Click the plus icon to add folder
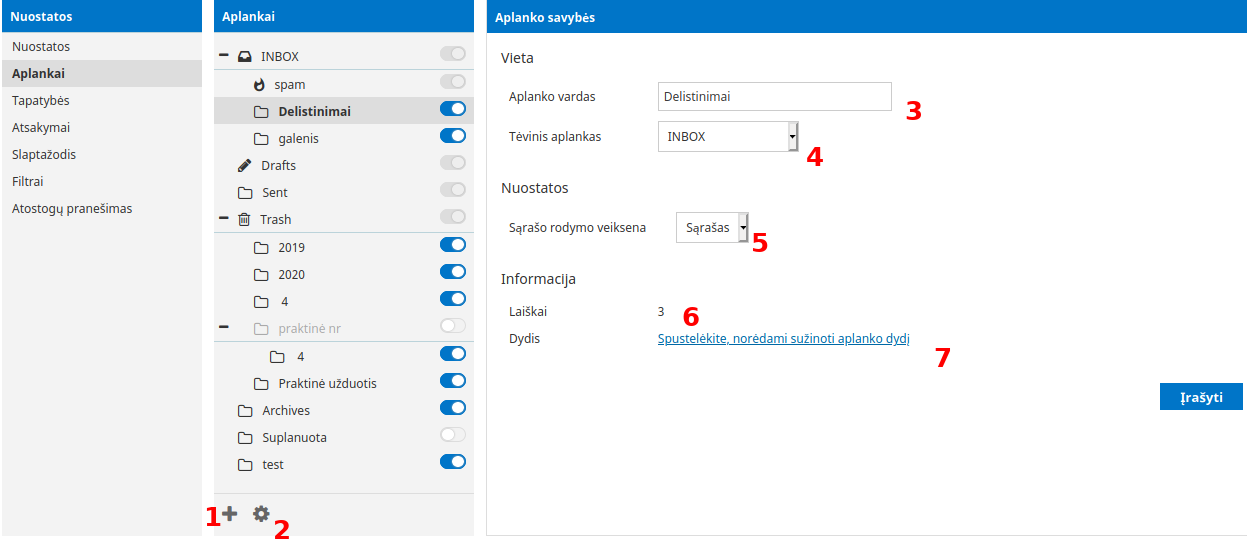Screen dimensions: 1247x541 (x=230, y=514)
